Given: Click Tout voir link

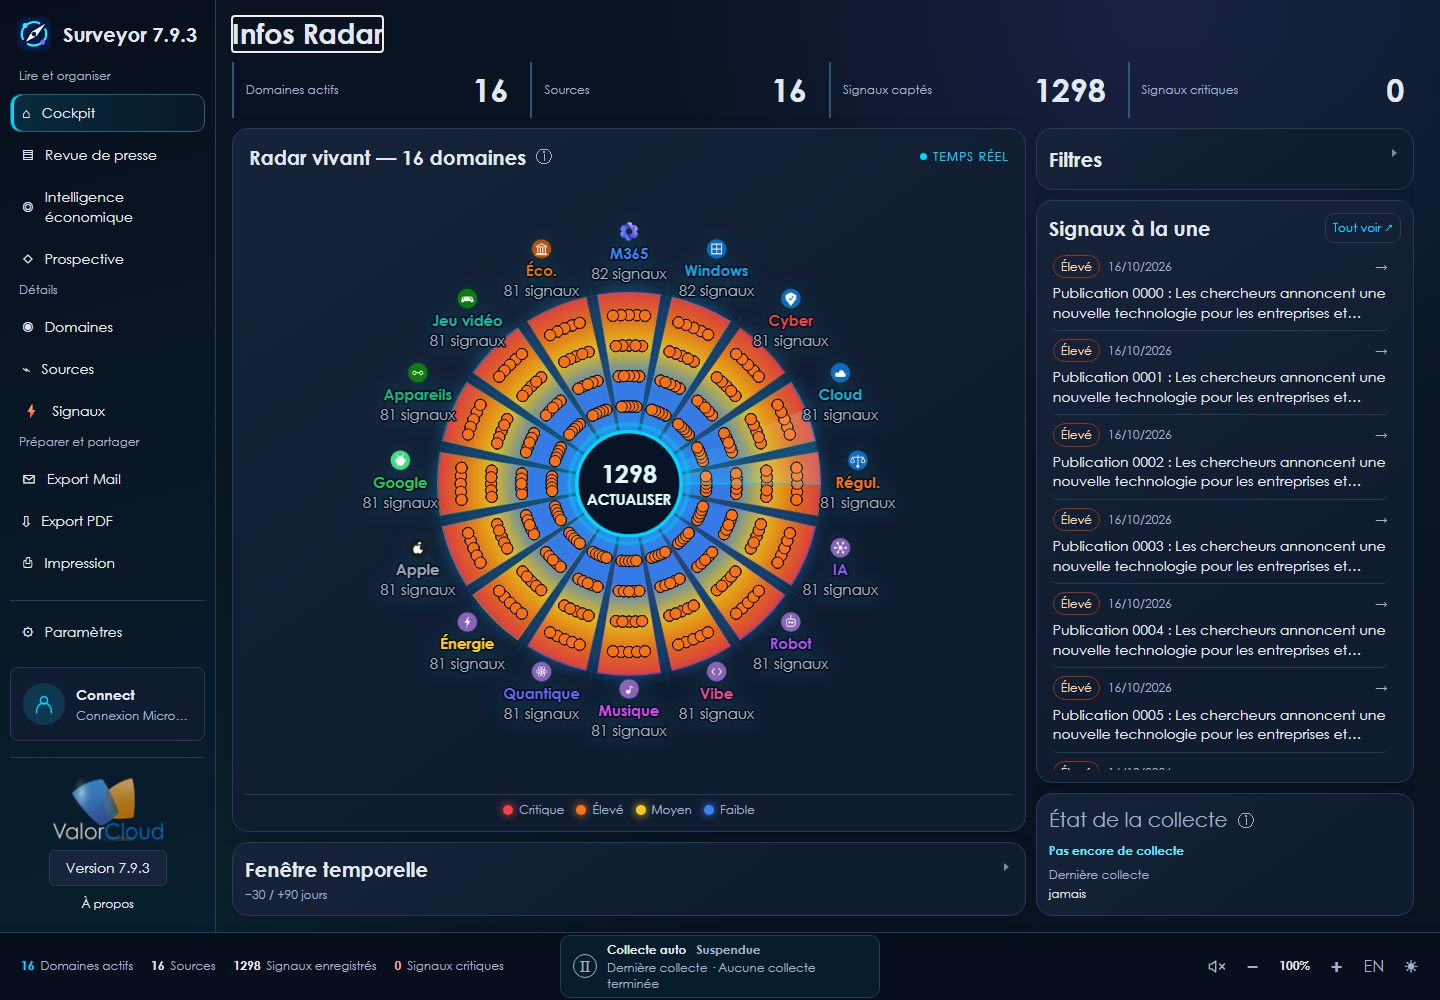Looking at the screenshot, I should pyautogui.click(x=1362, y=228).
